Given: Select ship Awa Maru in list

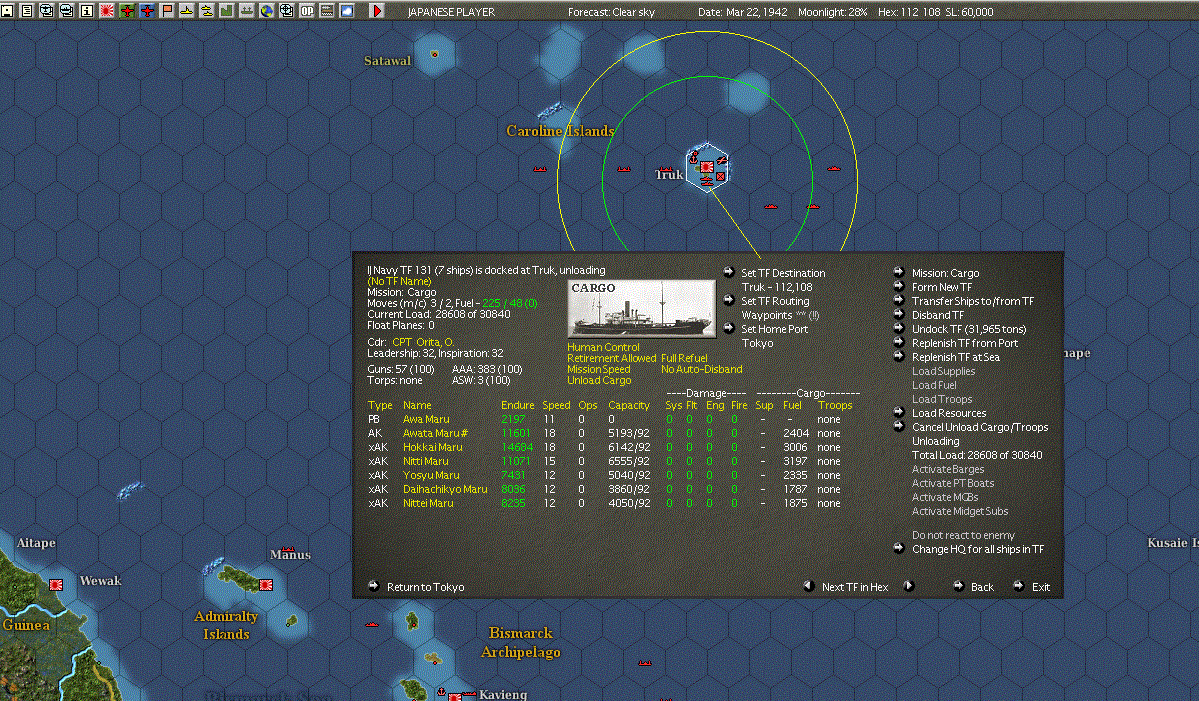Looking at the screenshot, I should coord(426,419).
